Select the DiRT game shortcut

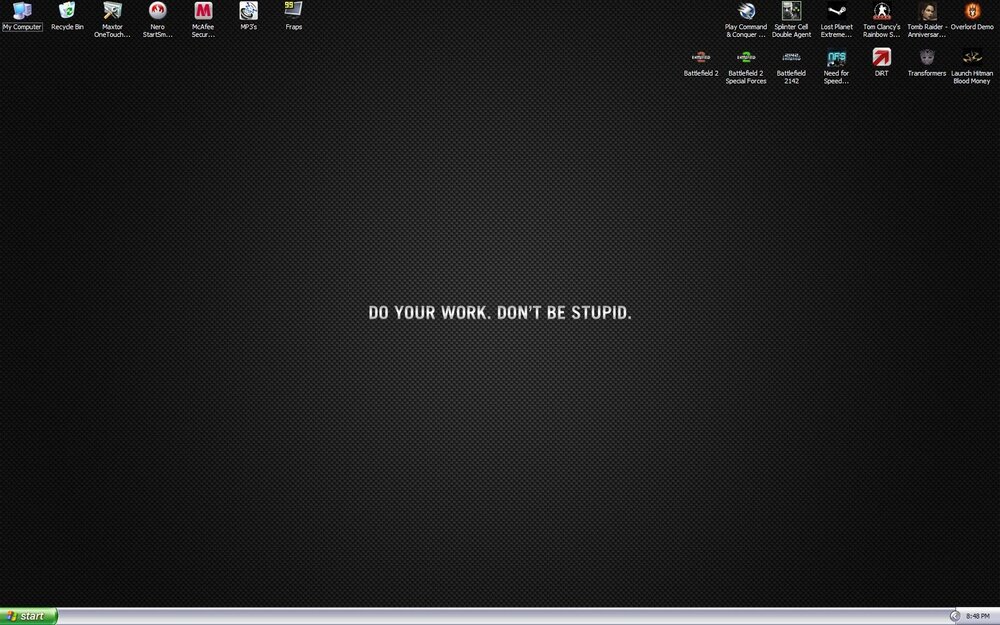(881, 58)
